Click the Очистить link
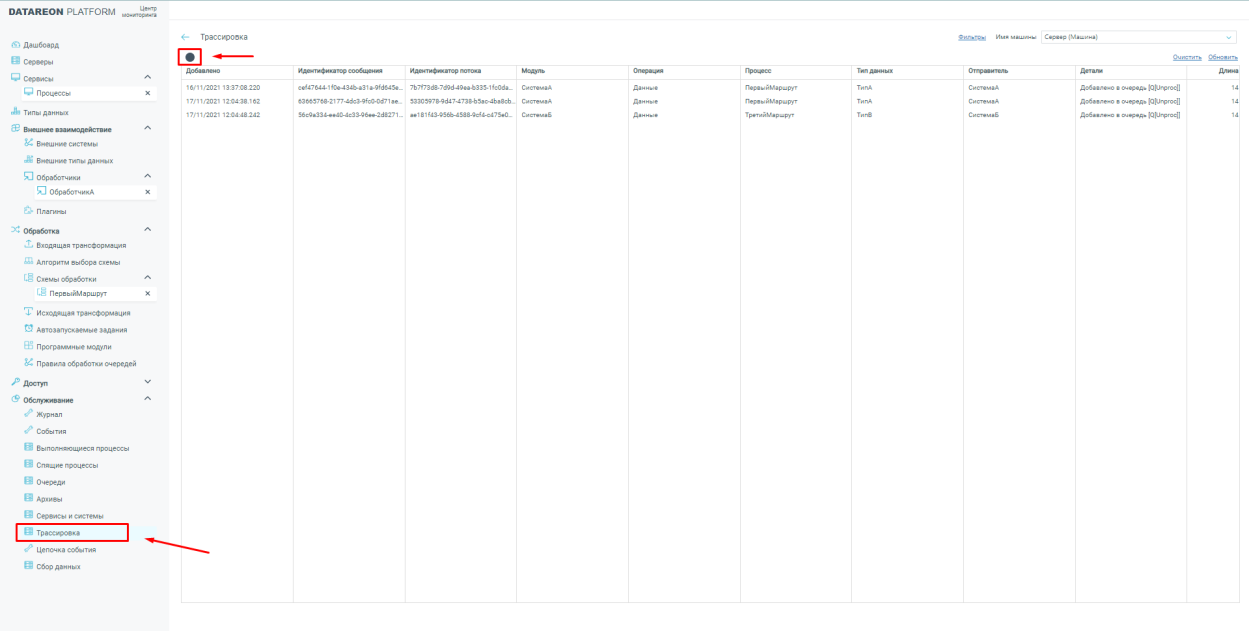Image resolution: width=1249 pixels, height=631 pixels. click(x=1187, y=57)
